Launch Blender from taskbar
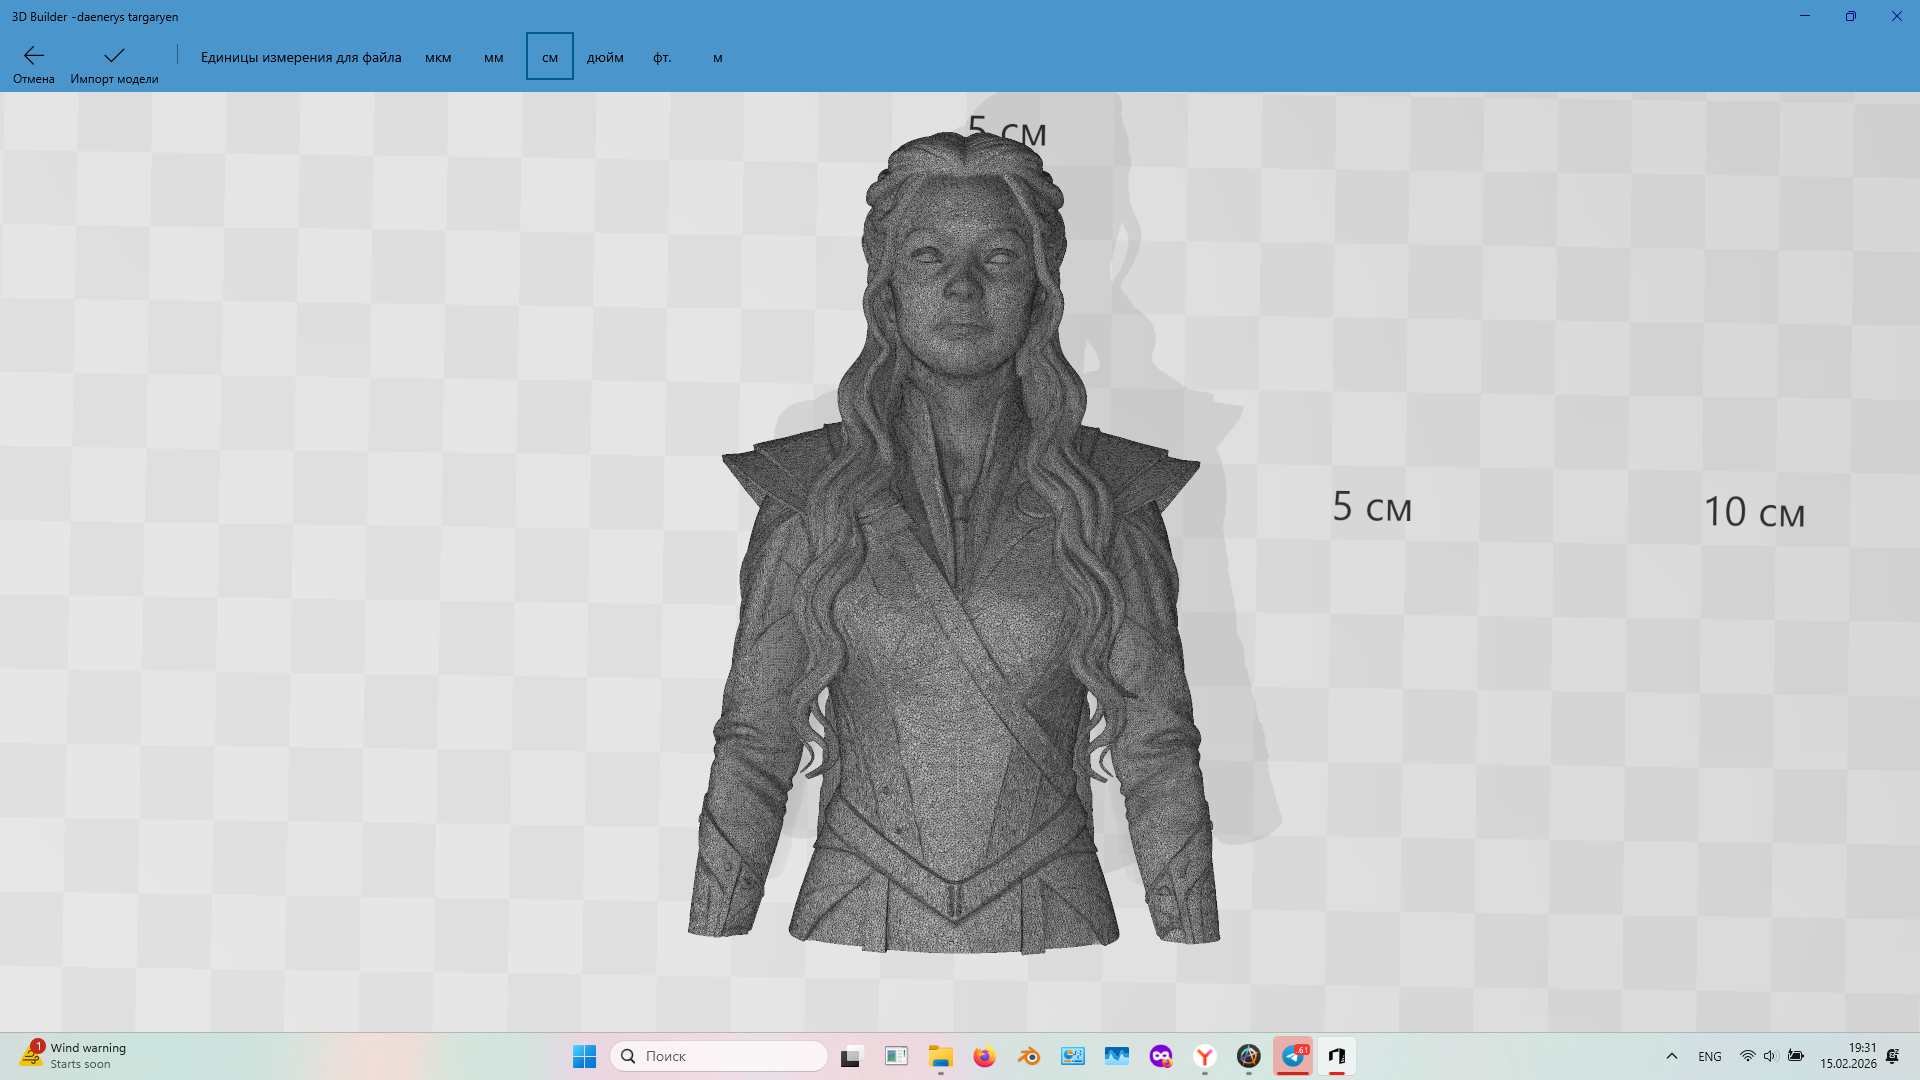 click(x=1028, y=1056)
